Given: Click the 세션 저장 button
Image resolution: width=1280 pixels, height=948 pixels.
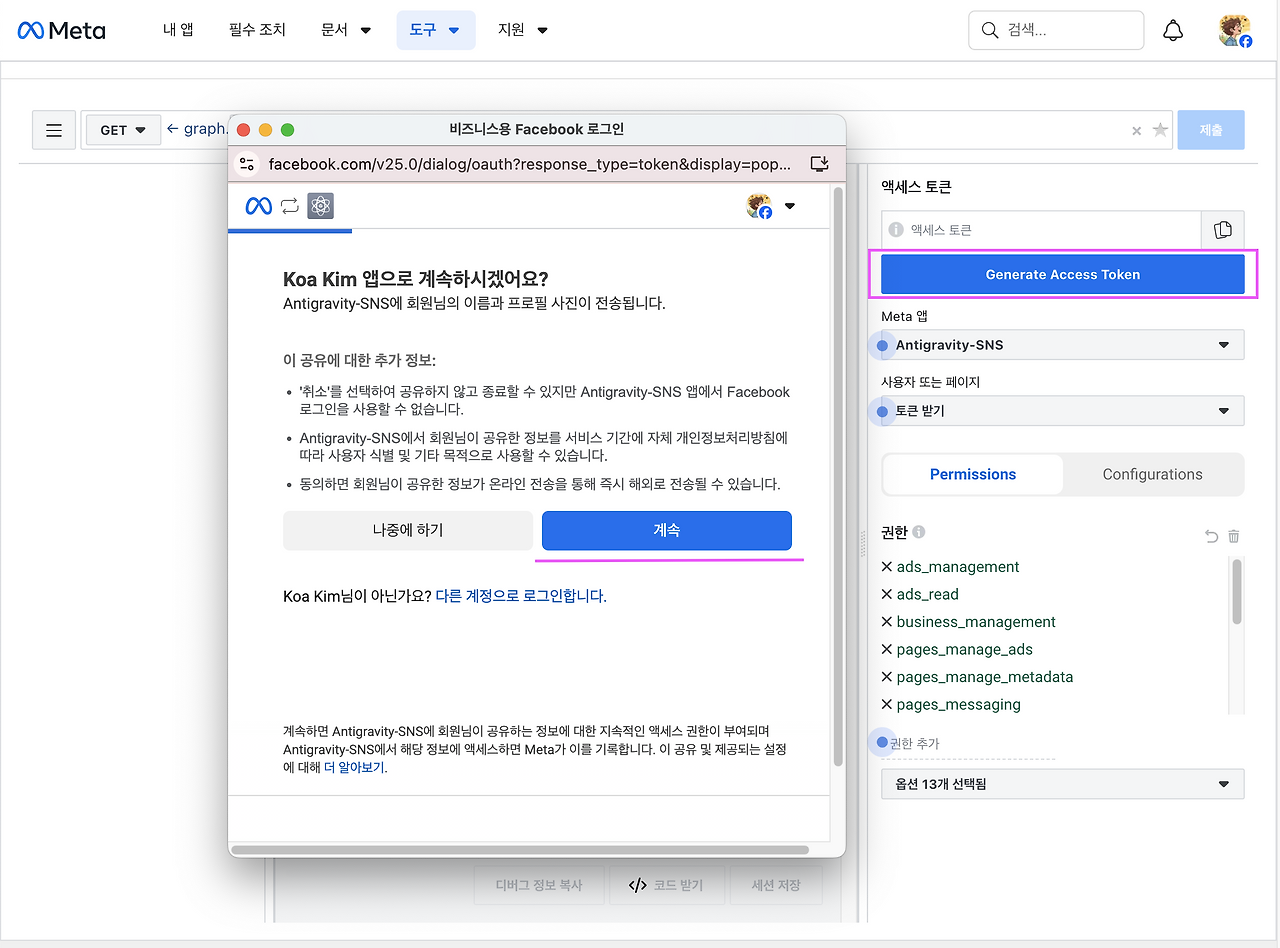Looking at the screenshot, I should [775, 885].
